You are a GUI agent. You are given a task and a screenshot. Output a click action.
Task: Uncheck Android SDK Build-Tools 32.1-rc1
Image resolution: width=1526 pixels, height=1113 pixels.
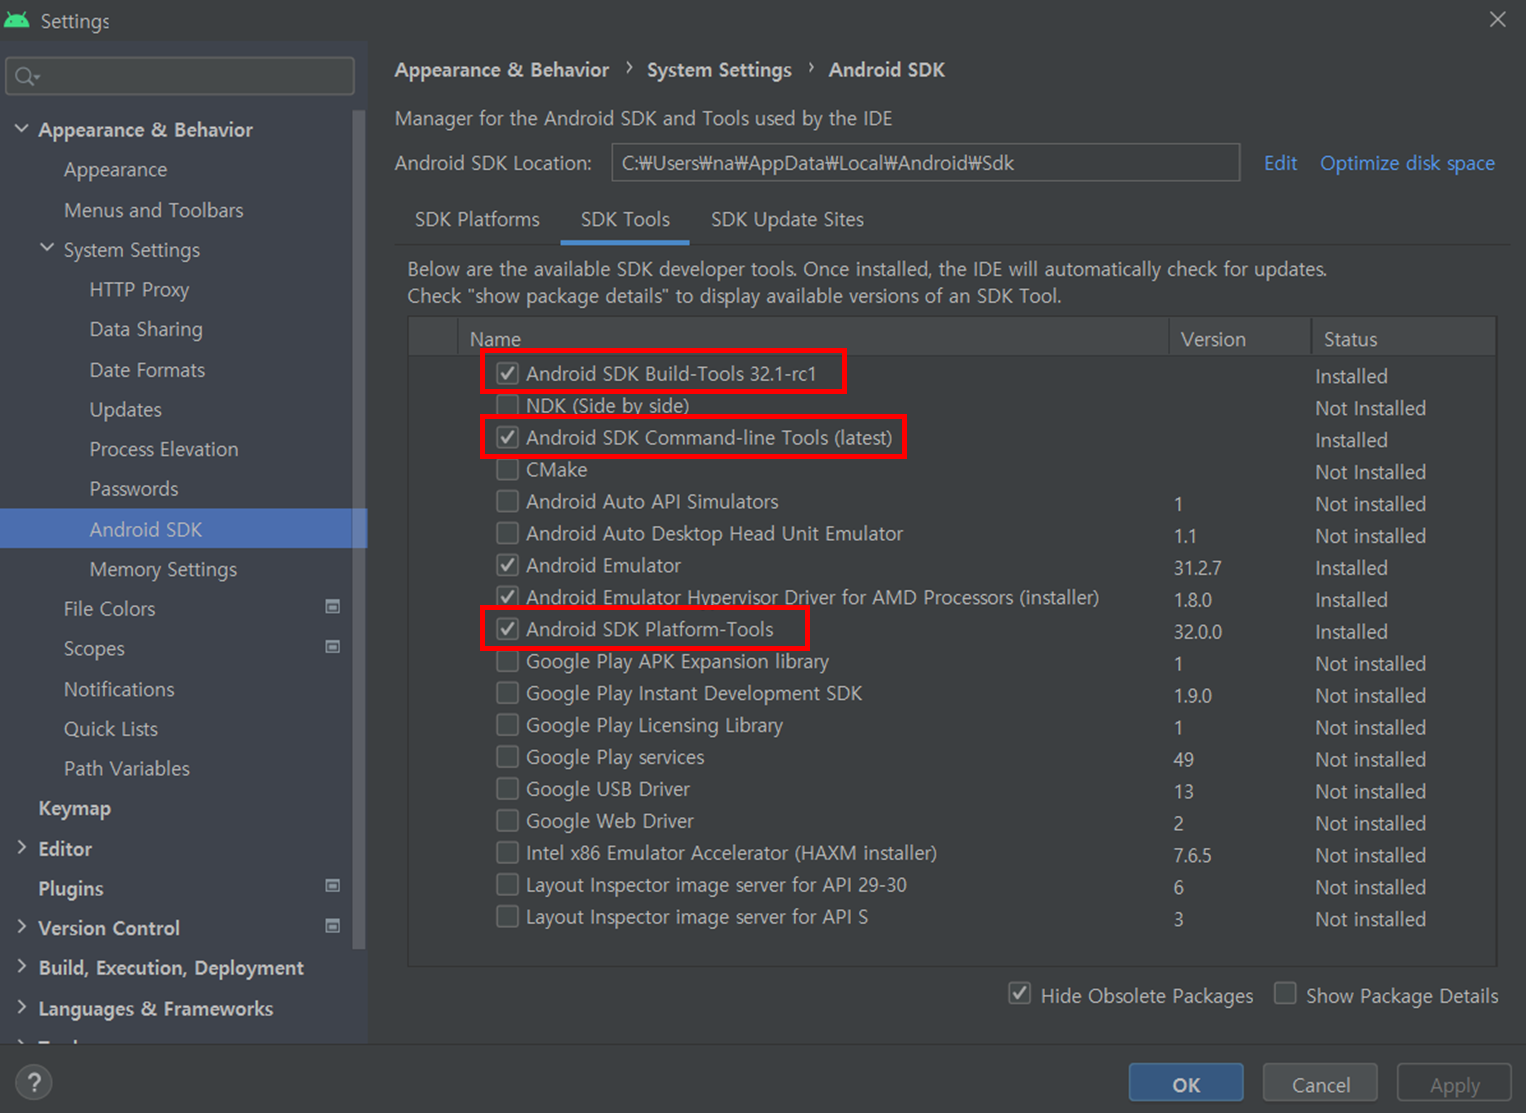(x=508, y=373)
